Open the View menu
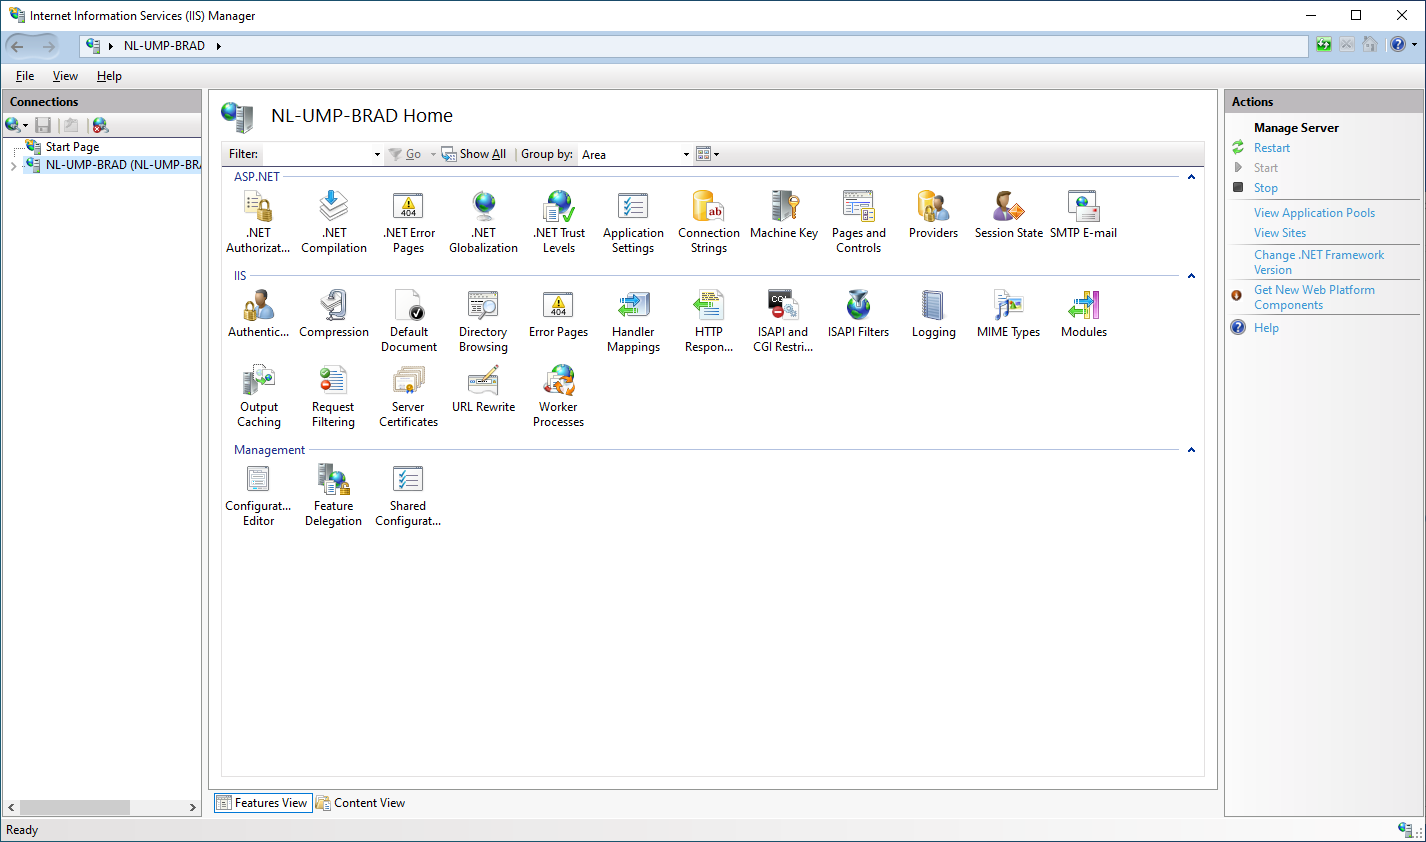 (65, 76)
